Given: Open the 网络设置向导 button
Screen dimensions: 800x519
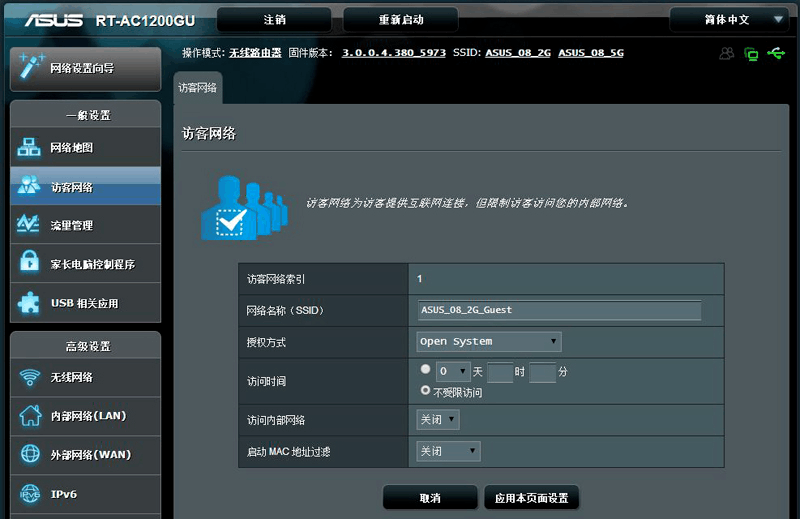Looking at the screenshot, I should point(86,69).
